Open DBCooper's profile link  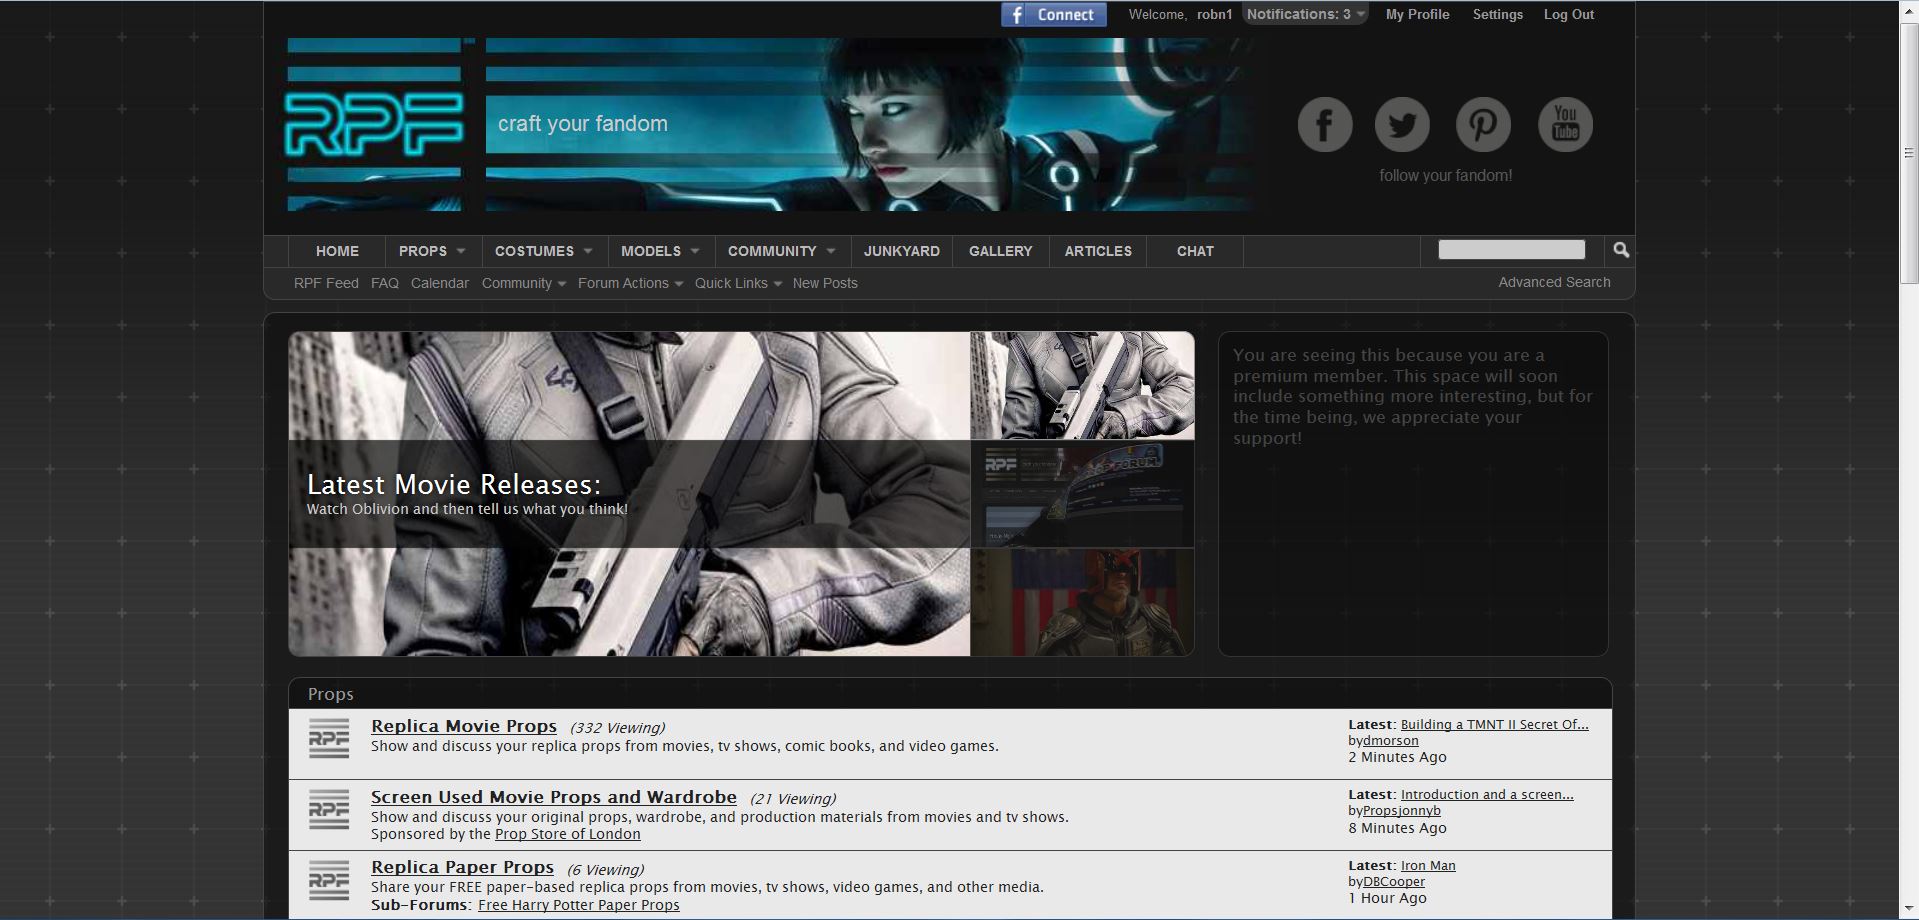[1394, 881]
